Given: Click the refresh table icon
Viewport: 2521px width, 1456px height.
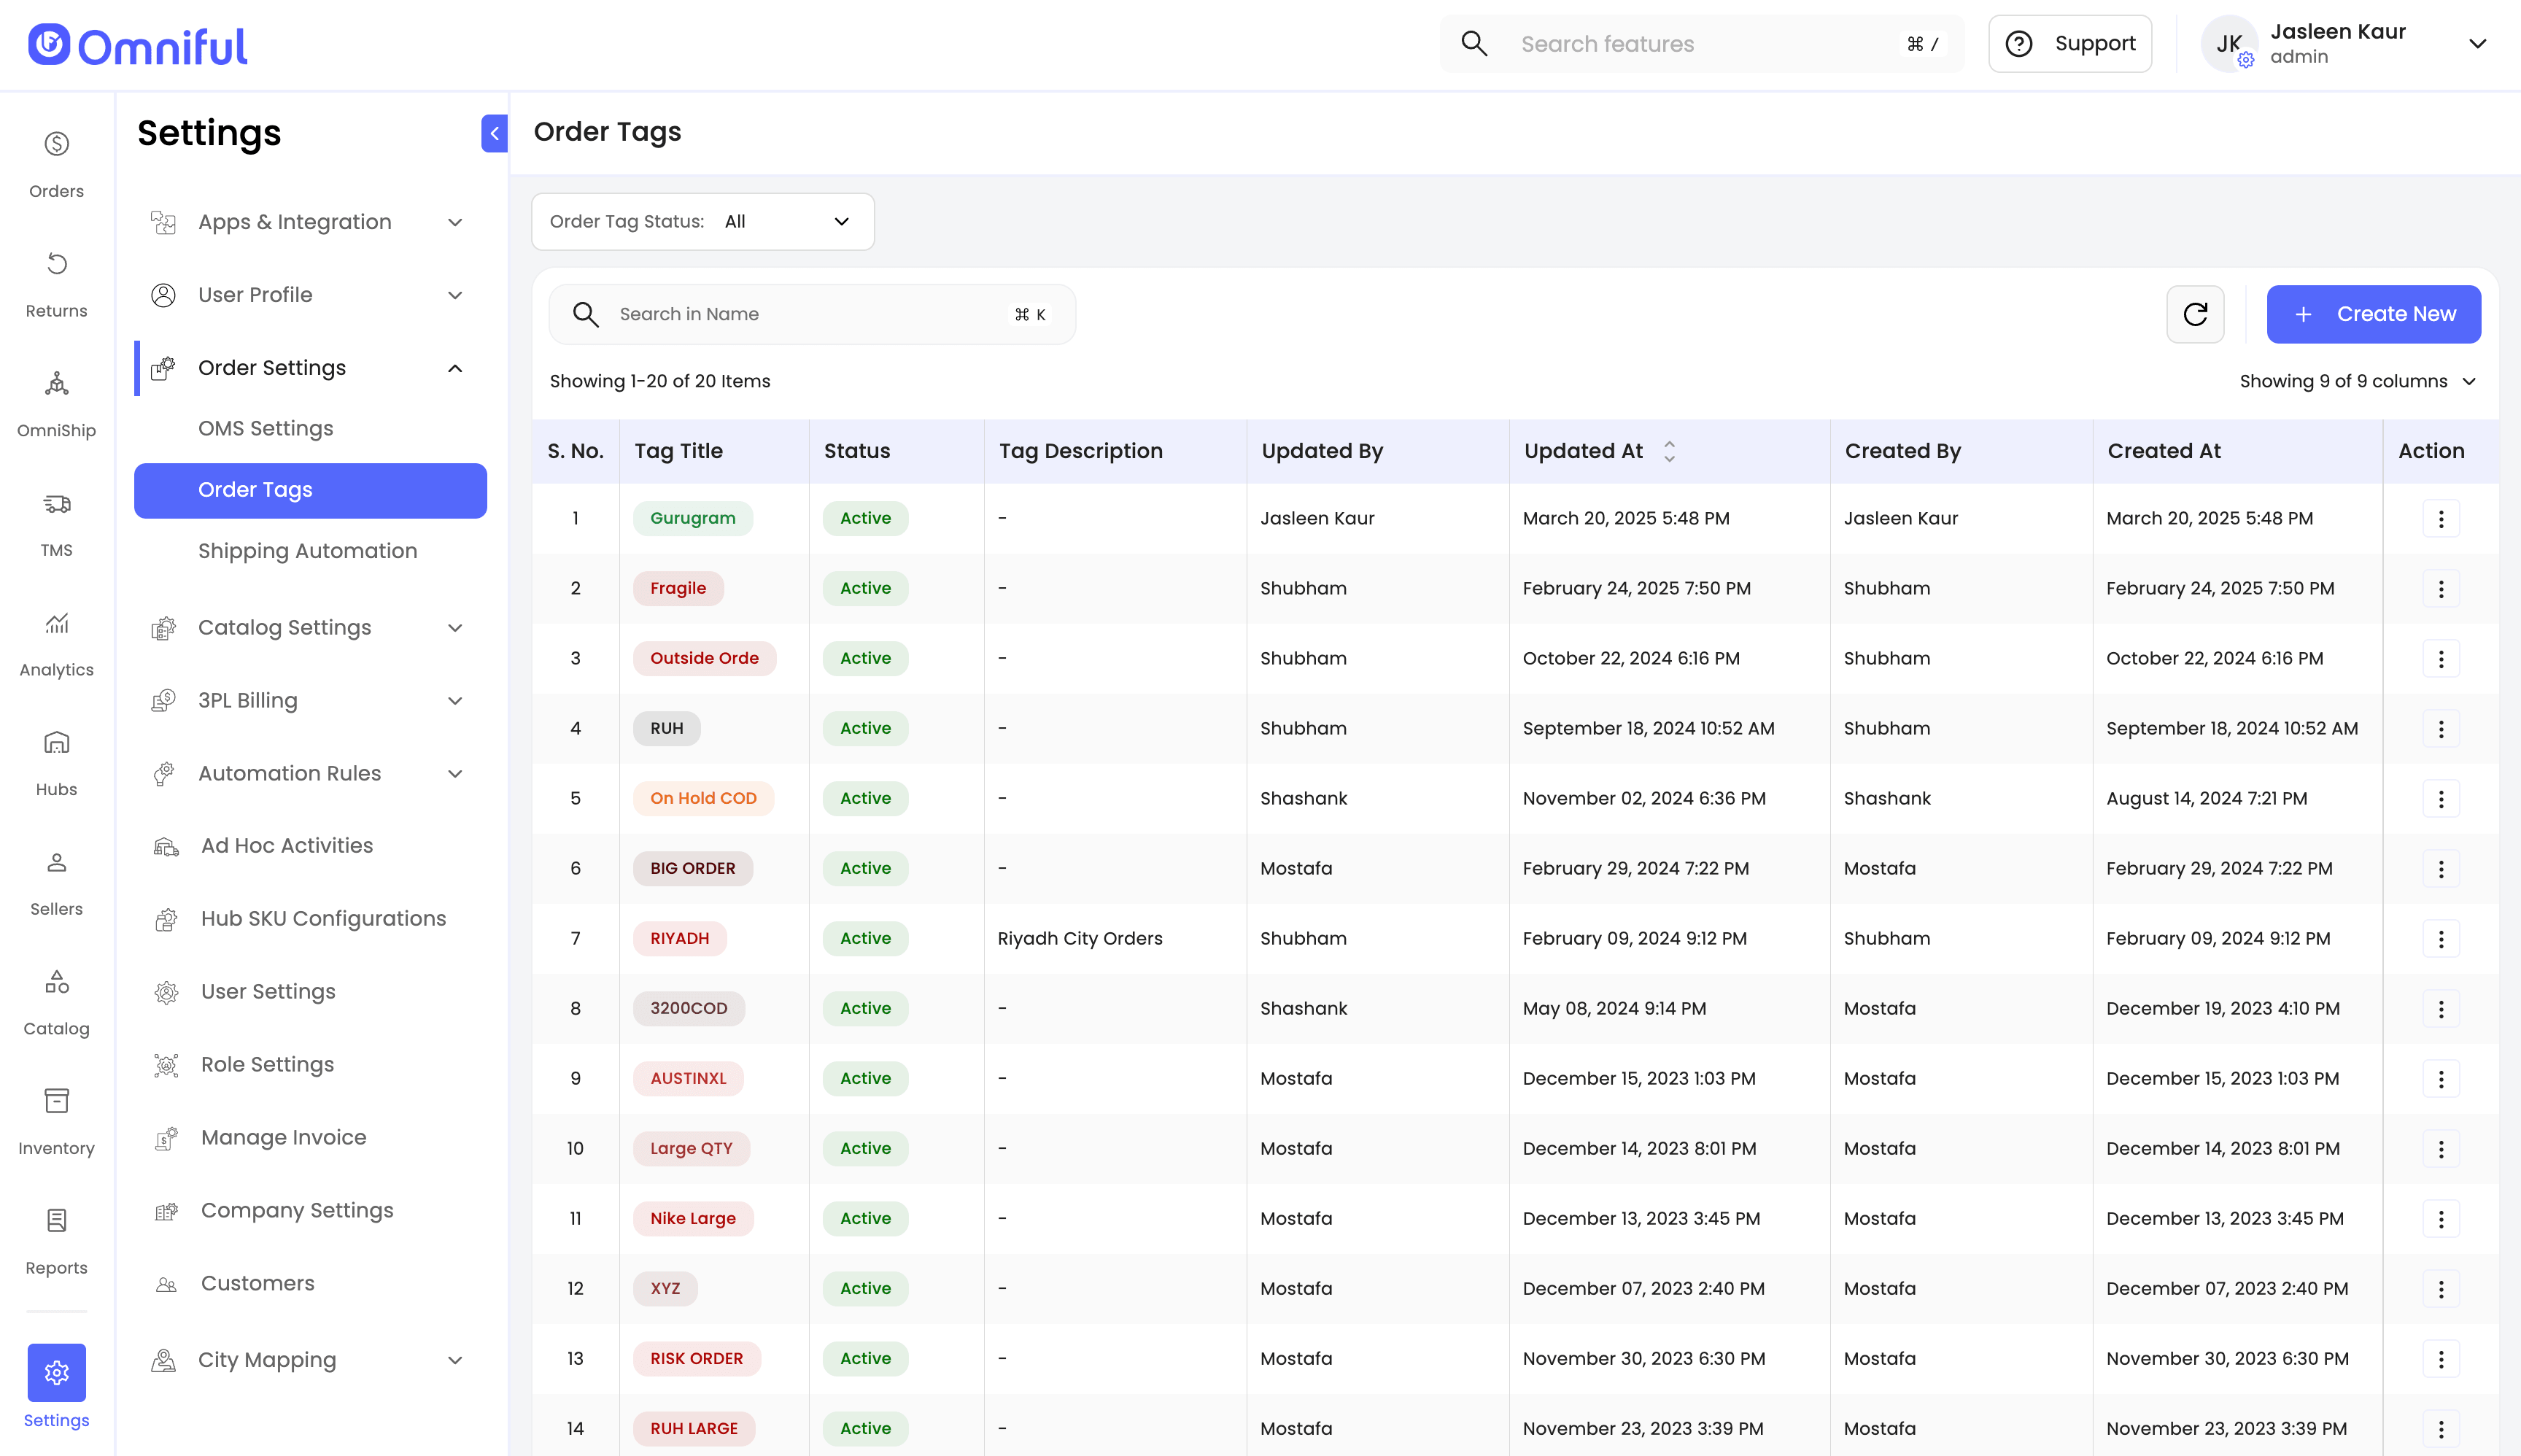Looking at the screenshot, I should point(2195,314).
